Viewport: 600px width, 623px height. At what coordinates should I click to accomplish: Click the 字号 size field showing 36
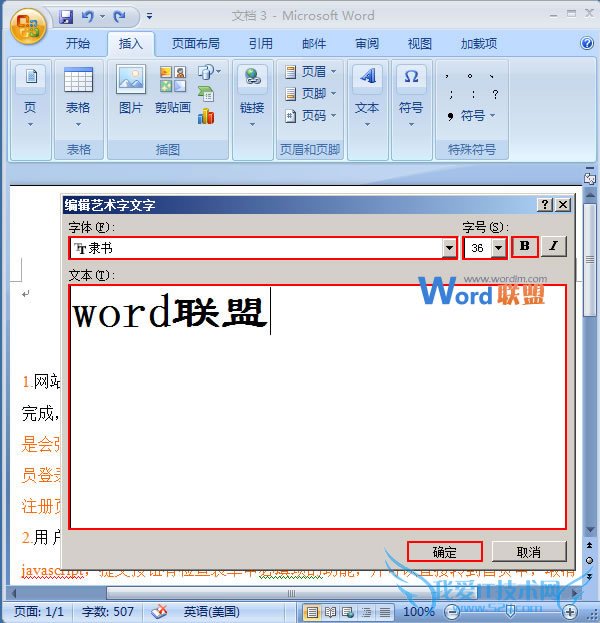click(x=478, y=248)
